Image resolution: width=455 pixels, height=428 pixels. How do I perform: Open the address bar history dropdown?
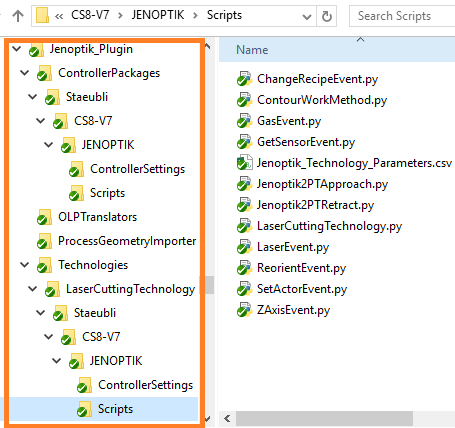pyautogui.click(x=307, y=16)
